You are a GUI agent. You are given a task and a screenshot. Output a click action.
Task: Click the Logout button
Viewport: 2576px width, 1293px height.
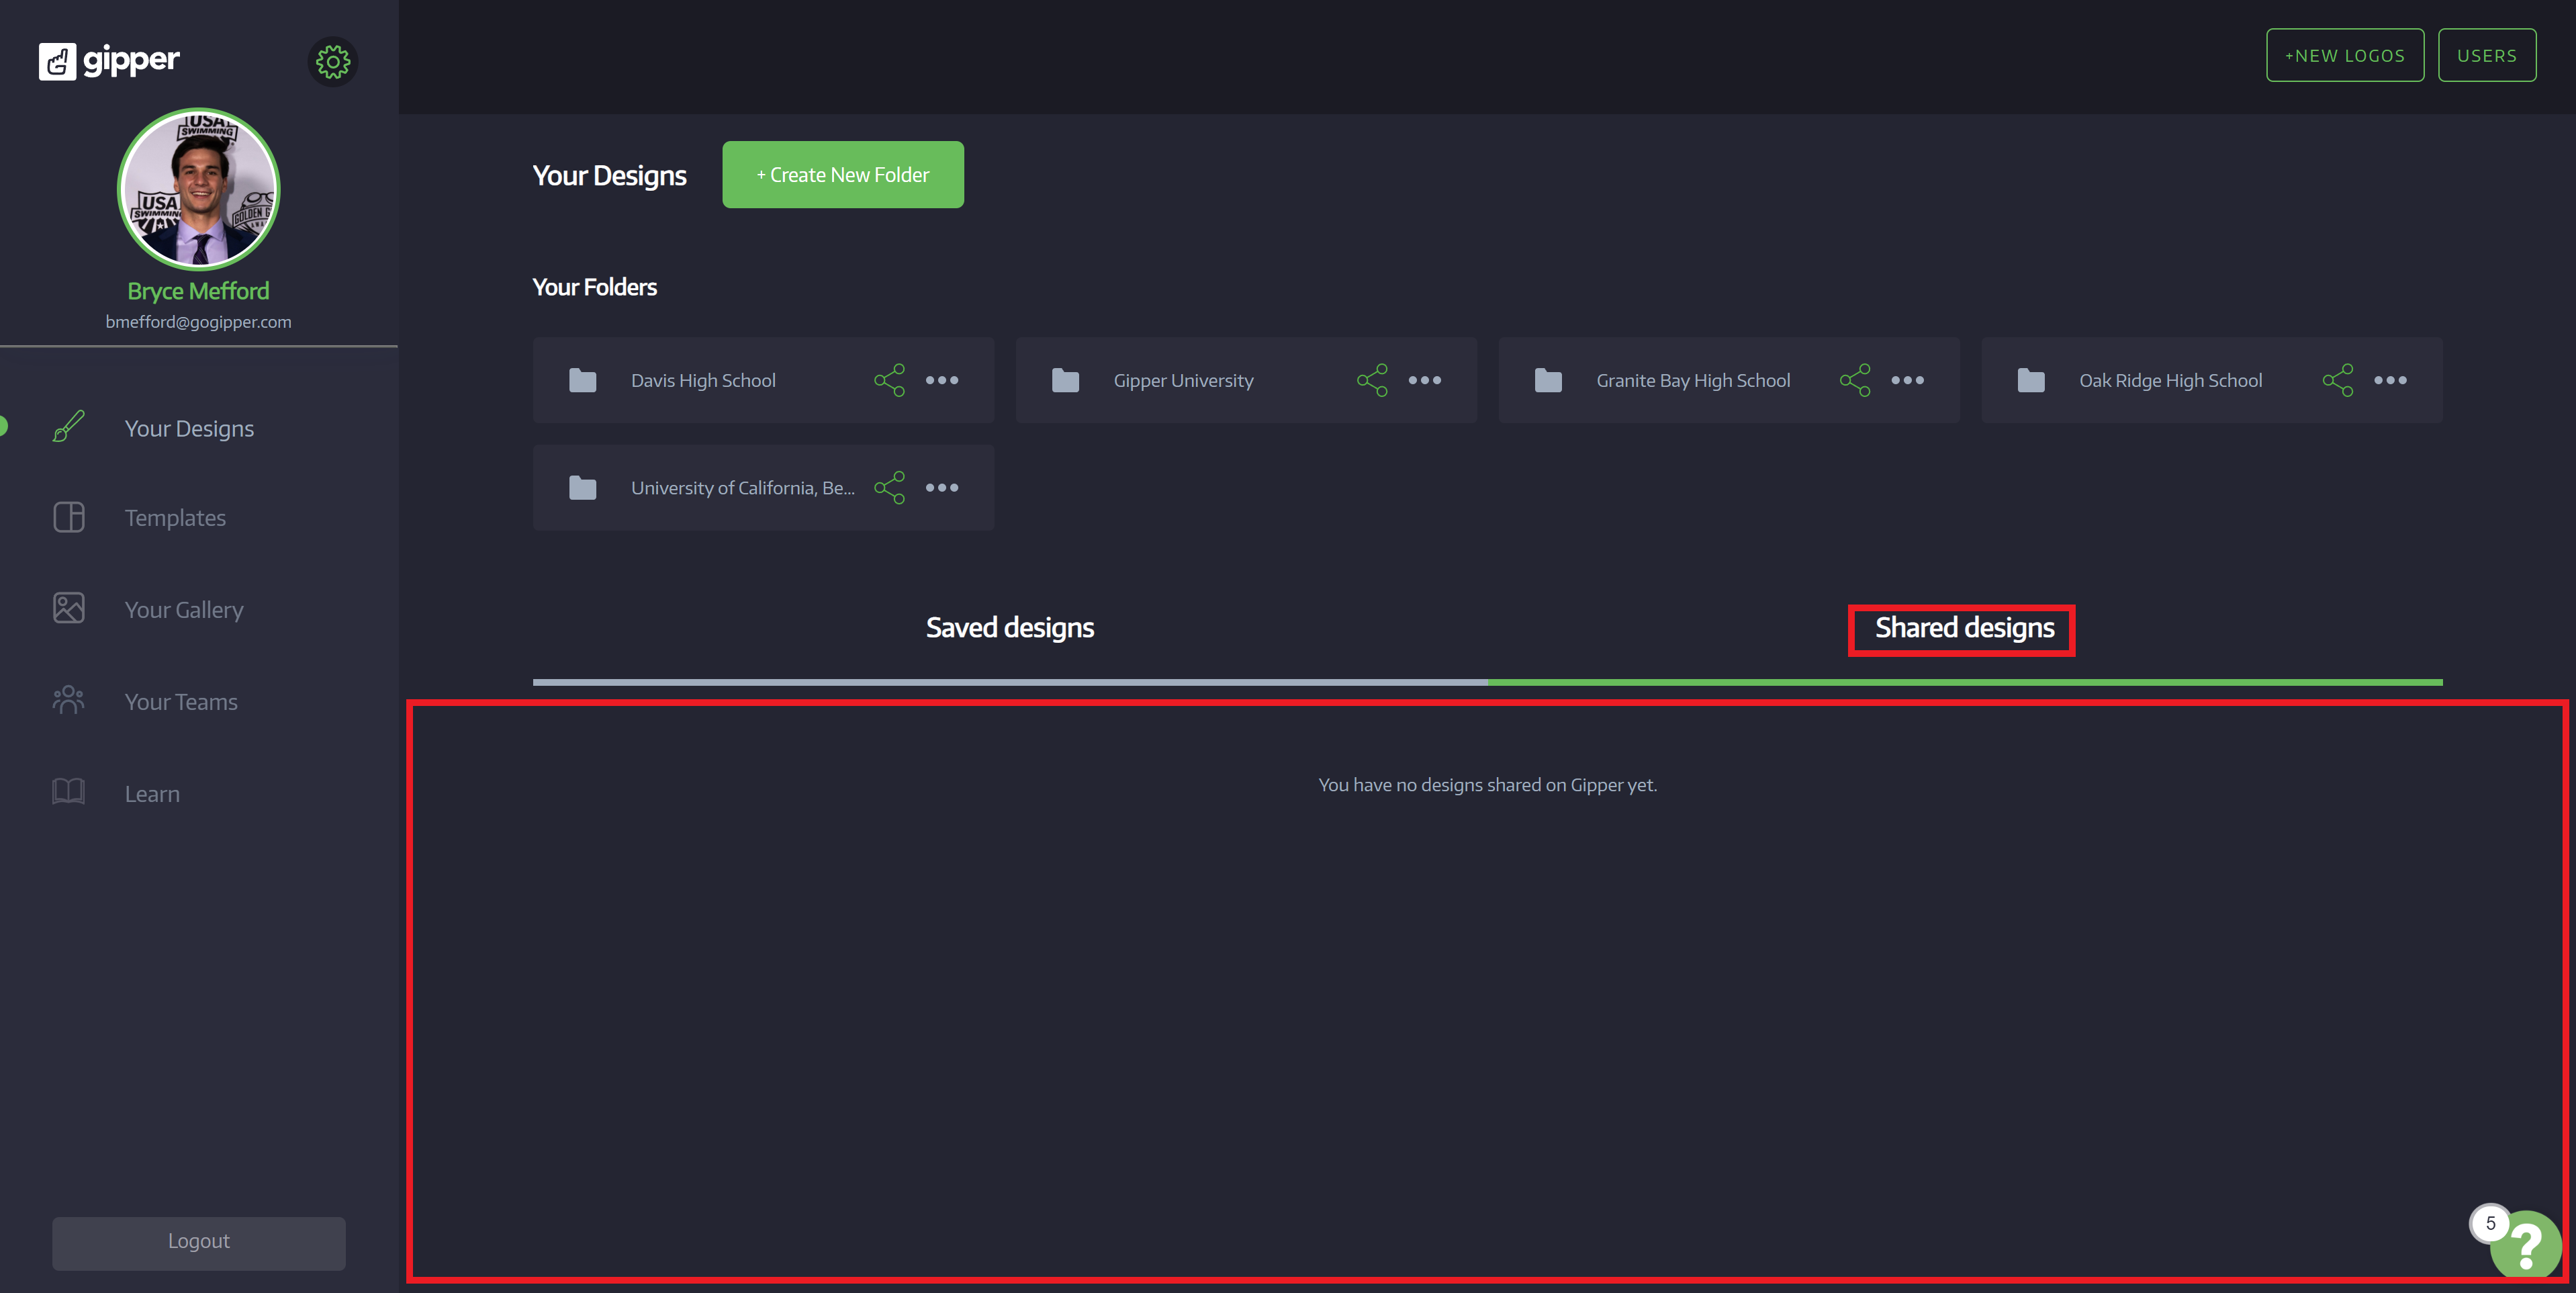click(x=199, y=1242)
